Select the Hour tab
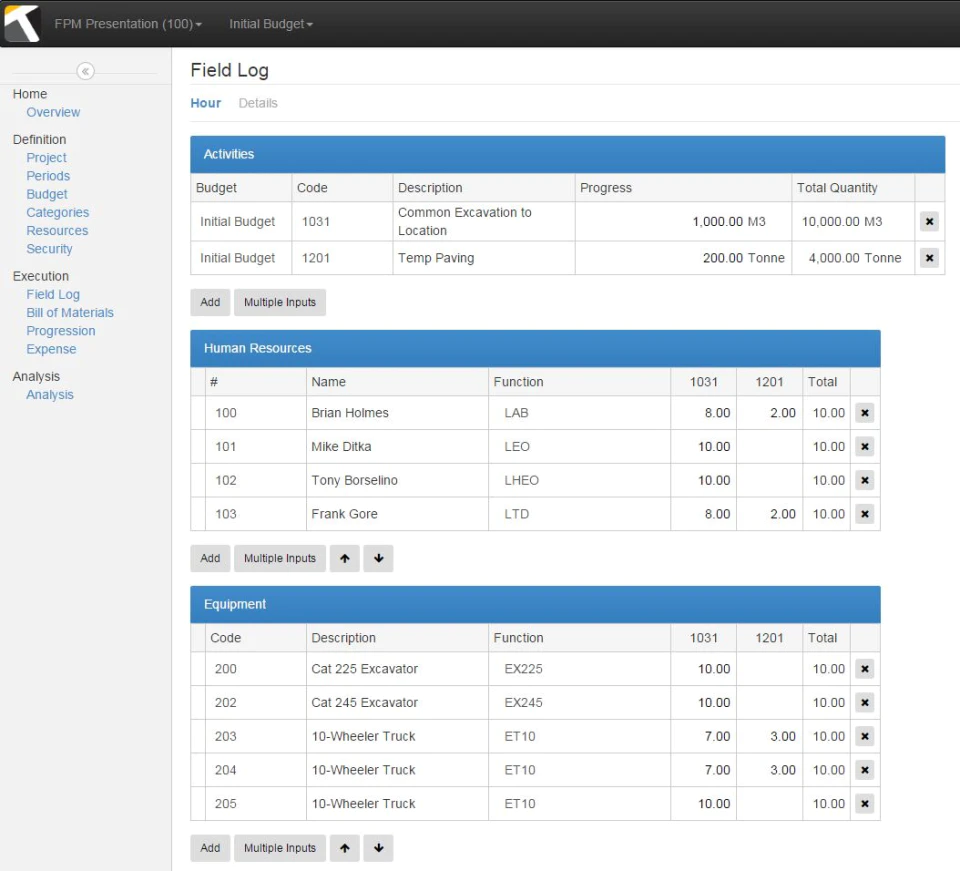 point(206,103)
